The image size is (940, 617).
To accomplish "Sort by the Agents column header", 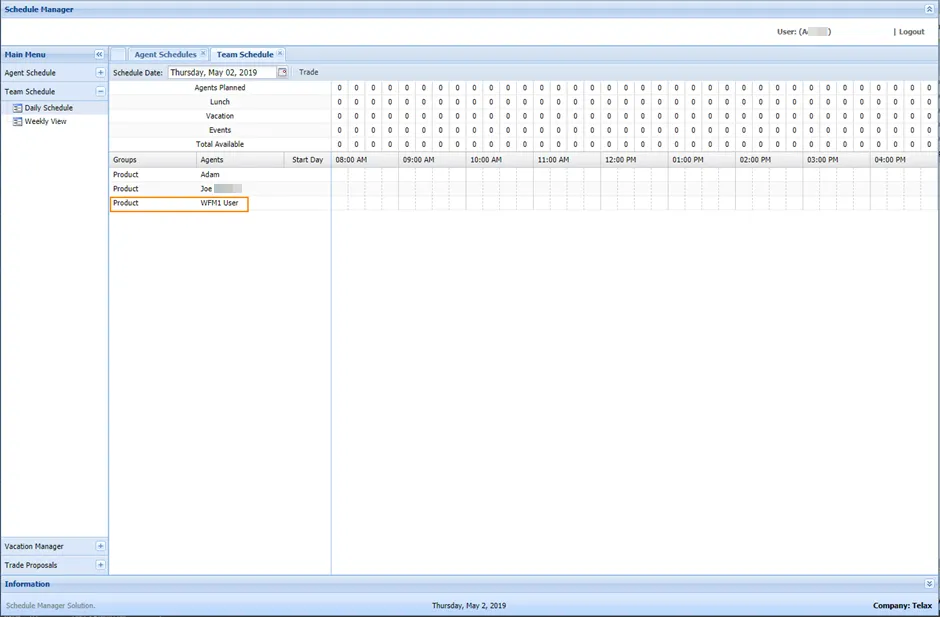I will (240, 159).
